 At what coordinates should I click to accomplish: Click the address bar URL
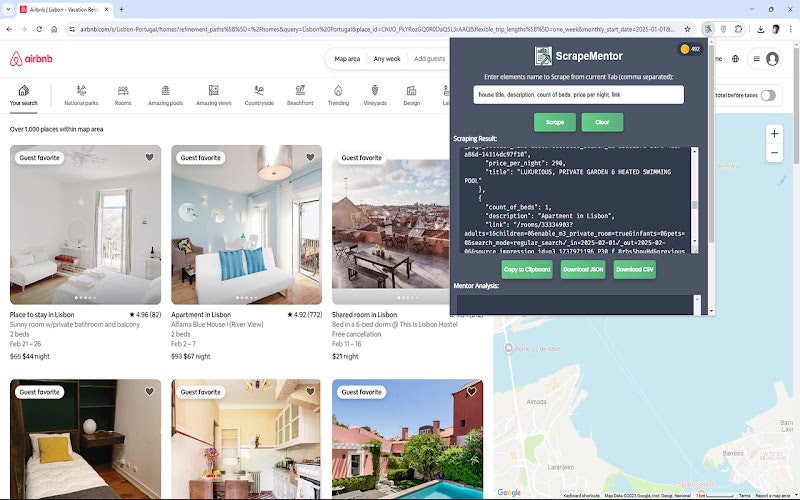coord(378,29)
